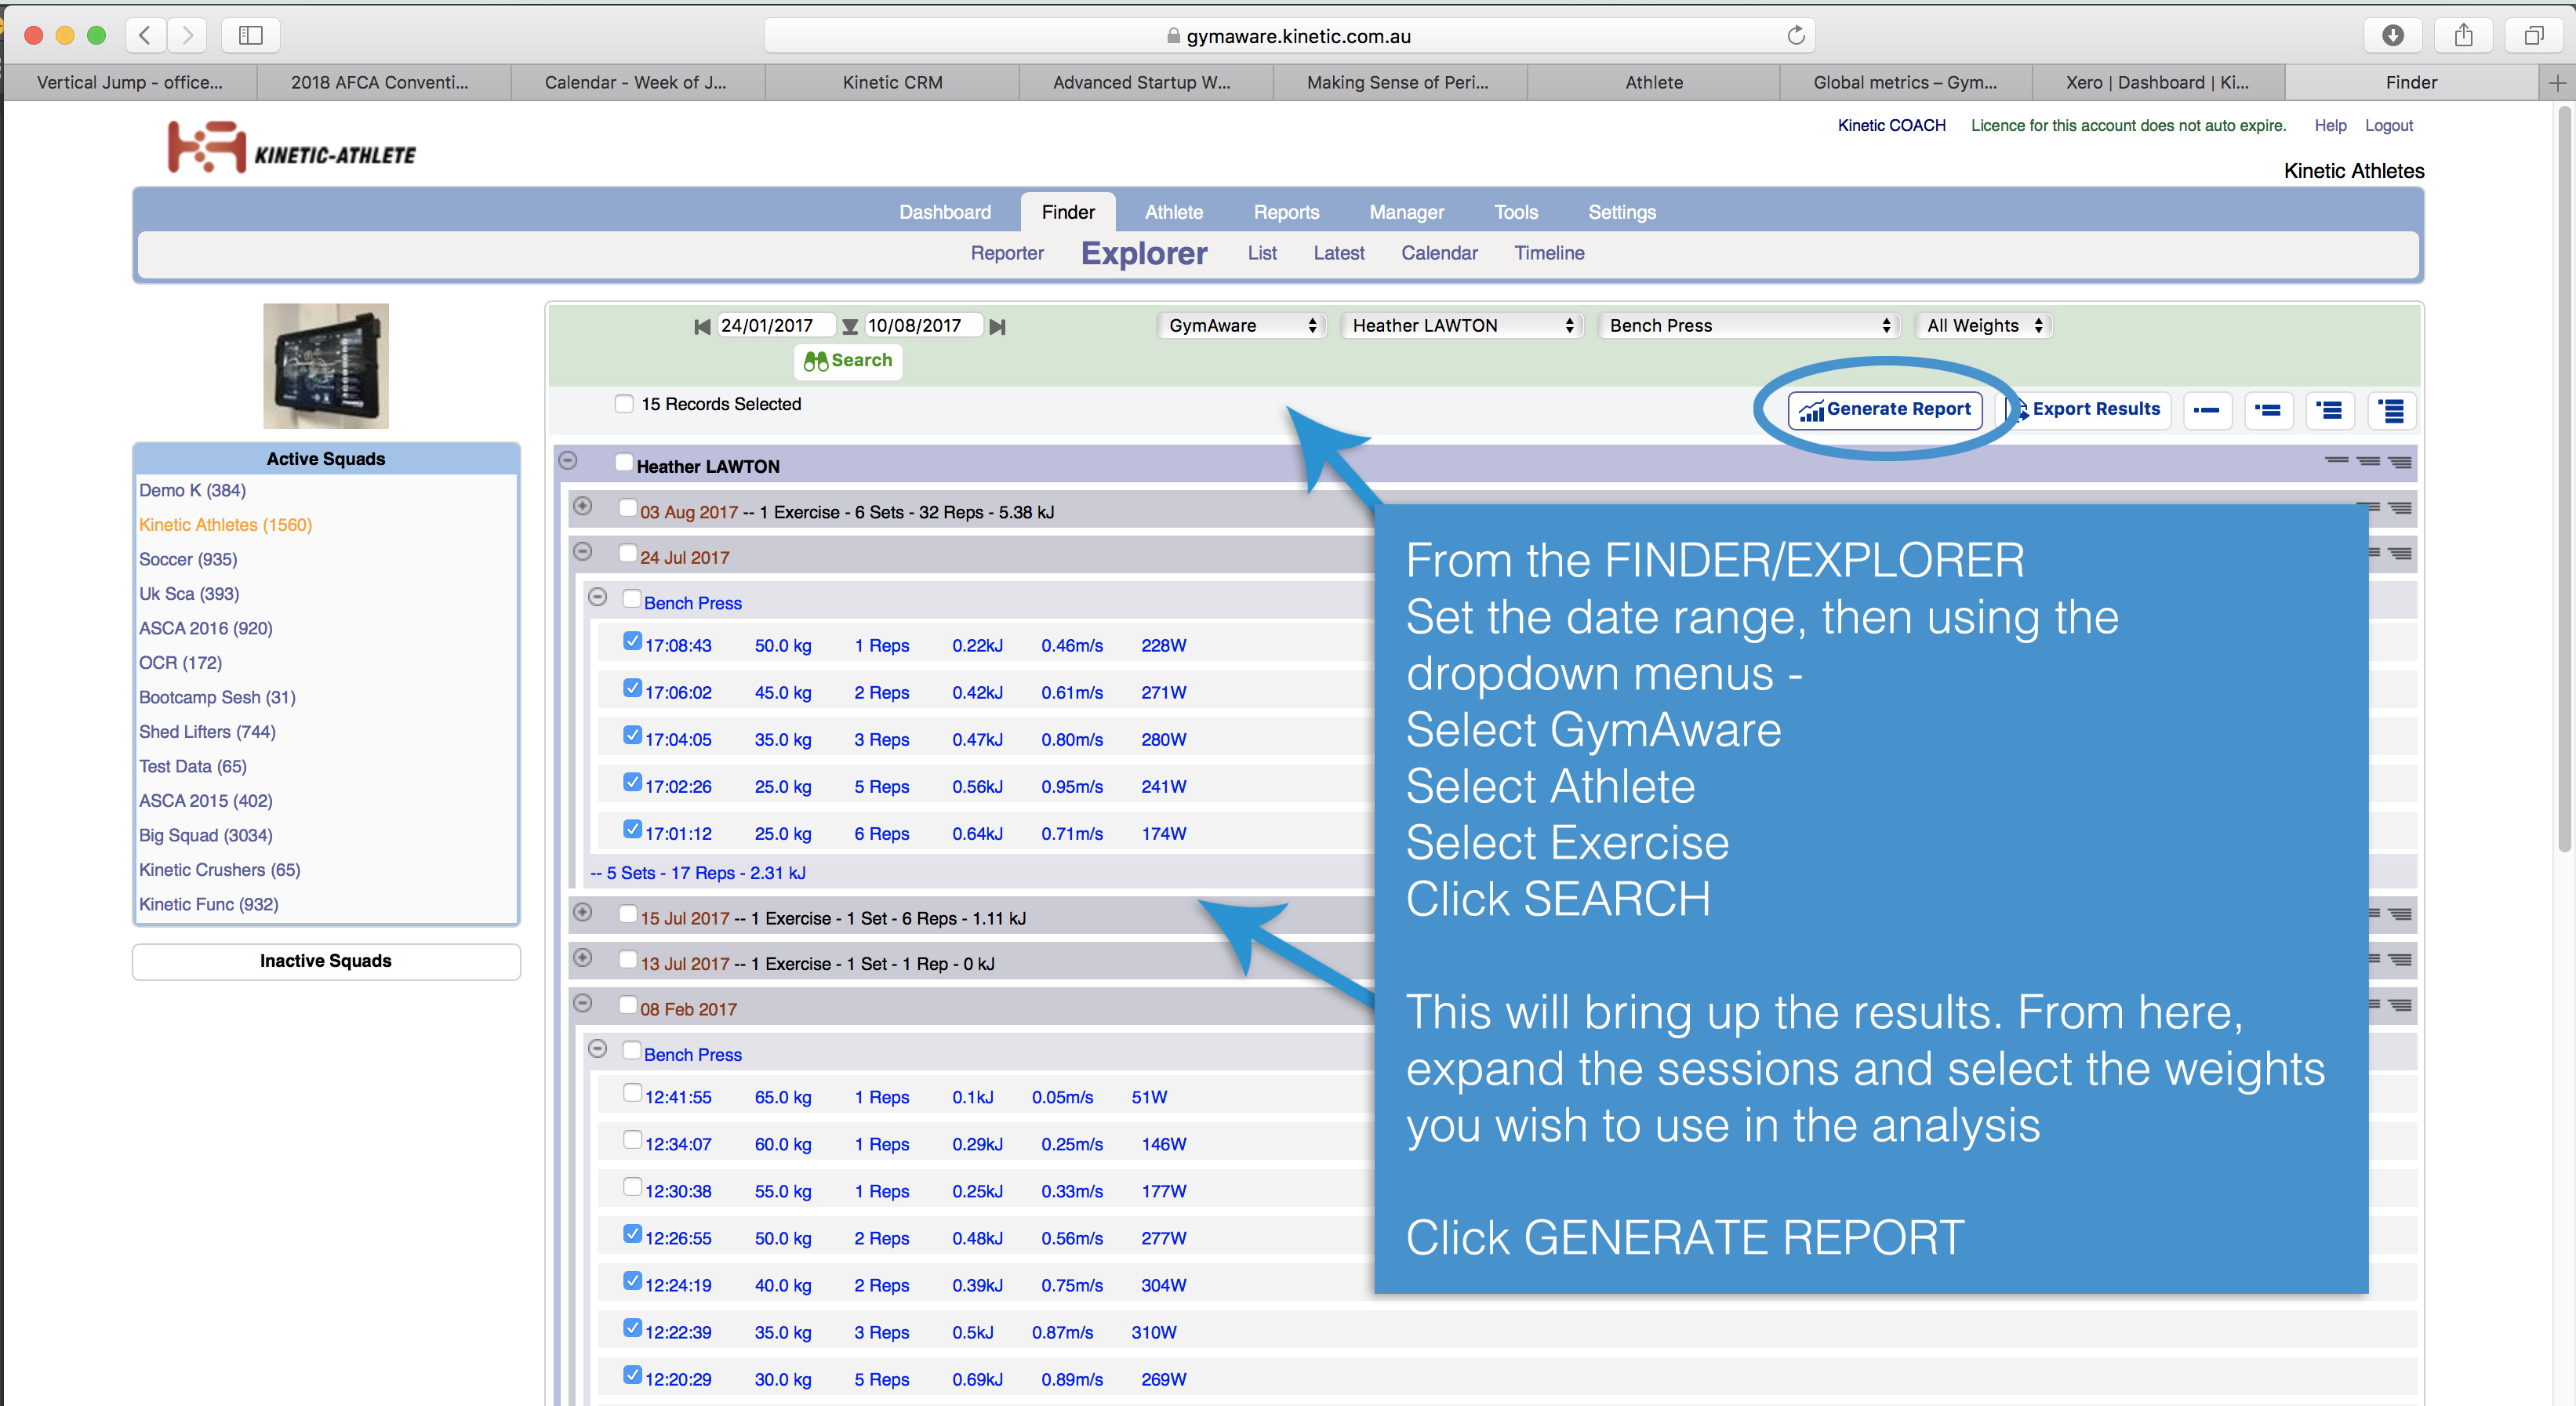Click rightmost indent icon on 13 Jul 2017 row
2576x1406 pixels.
[2400, 960]
